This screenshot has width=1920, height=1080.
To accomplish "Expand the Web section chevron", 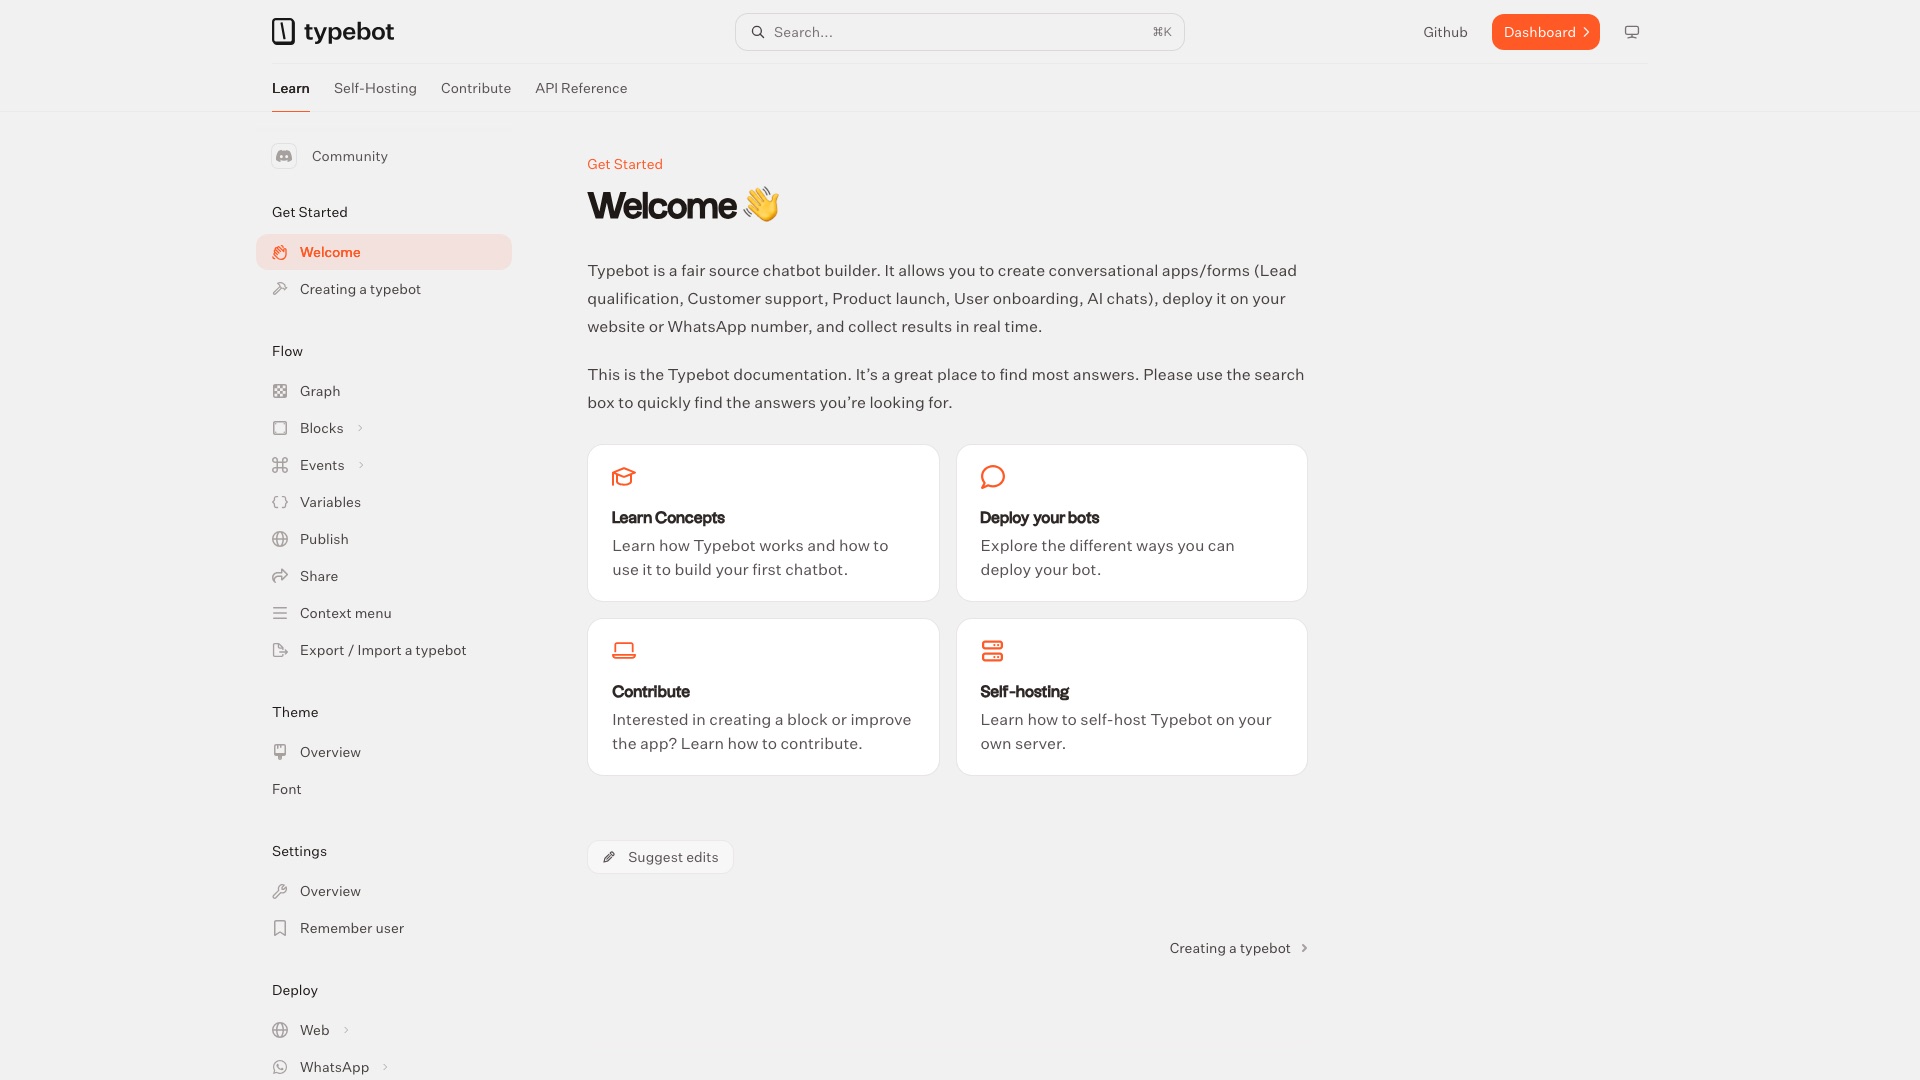I will (x=346, y=1030).
